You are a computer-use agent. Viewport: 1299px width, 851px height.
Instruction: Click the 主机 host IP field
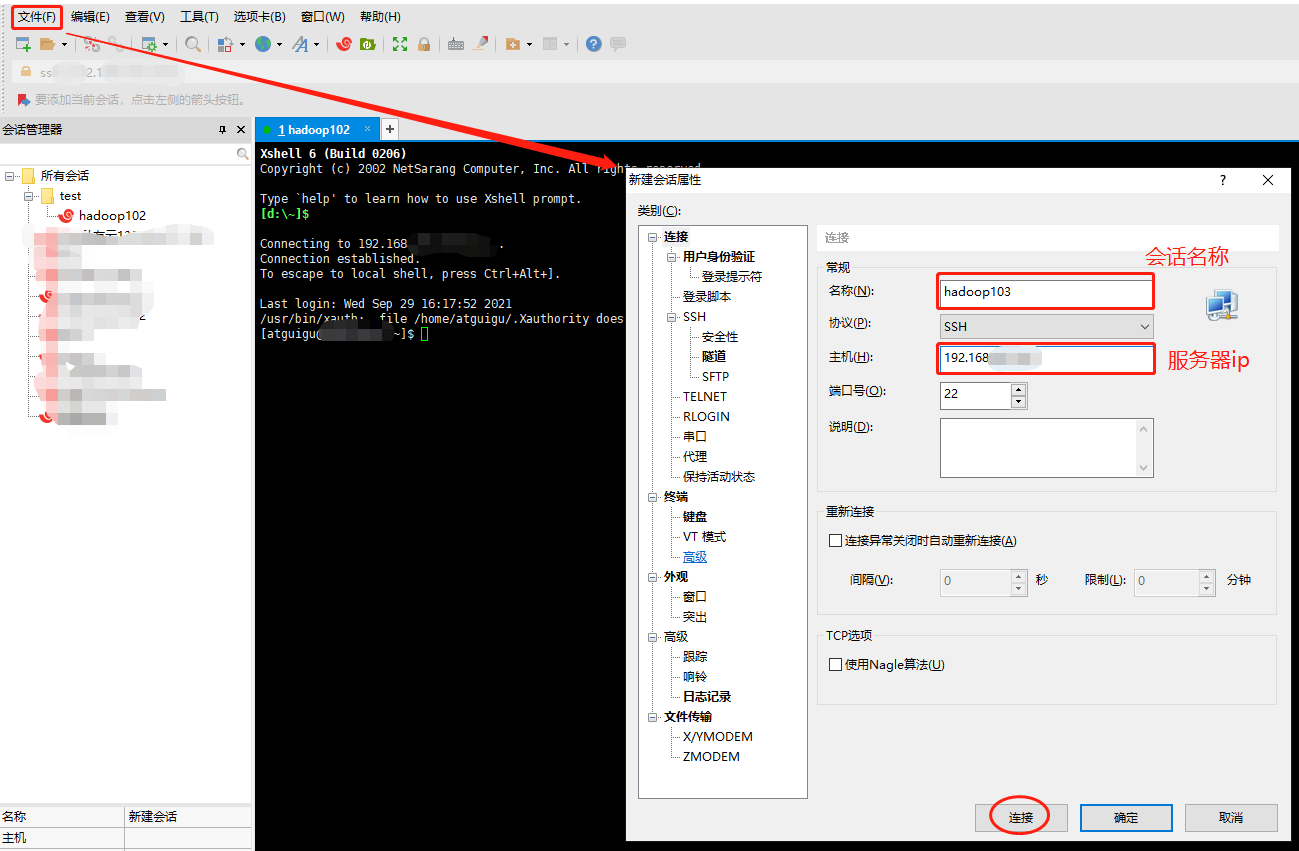[1046, 358]
